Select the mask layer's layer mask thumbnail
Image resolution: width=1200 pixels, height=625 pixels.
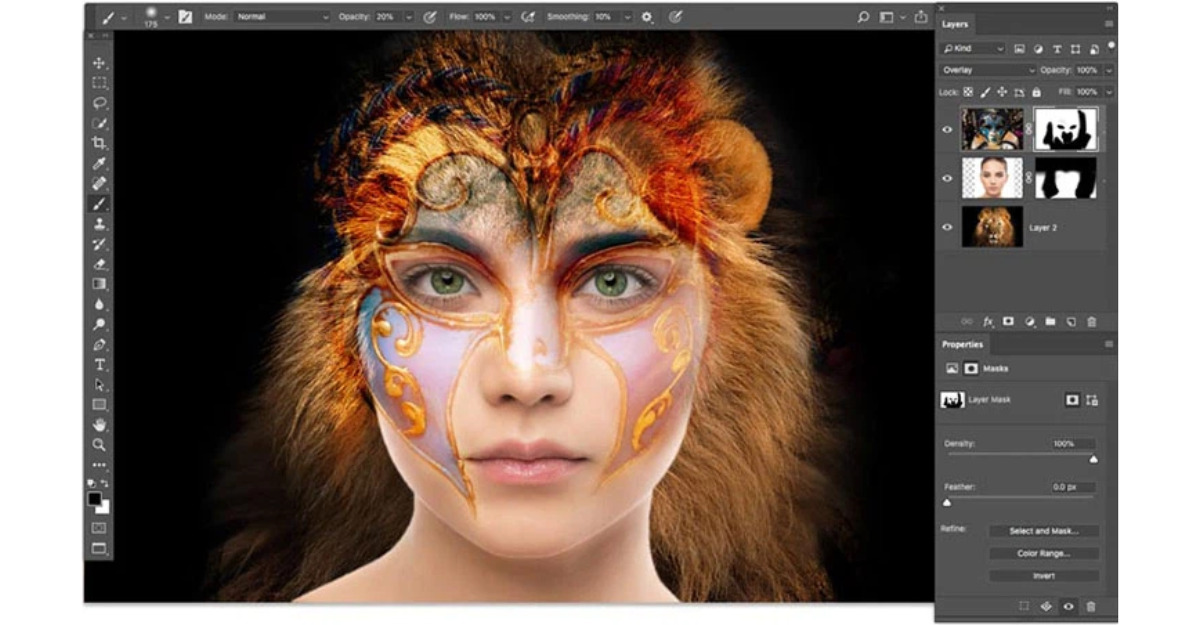(1065, 128)
